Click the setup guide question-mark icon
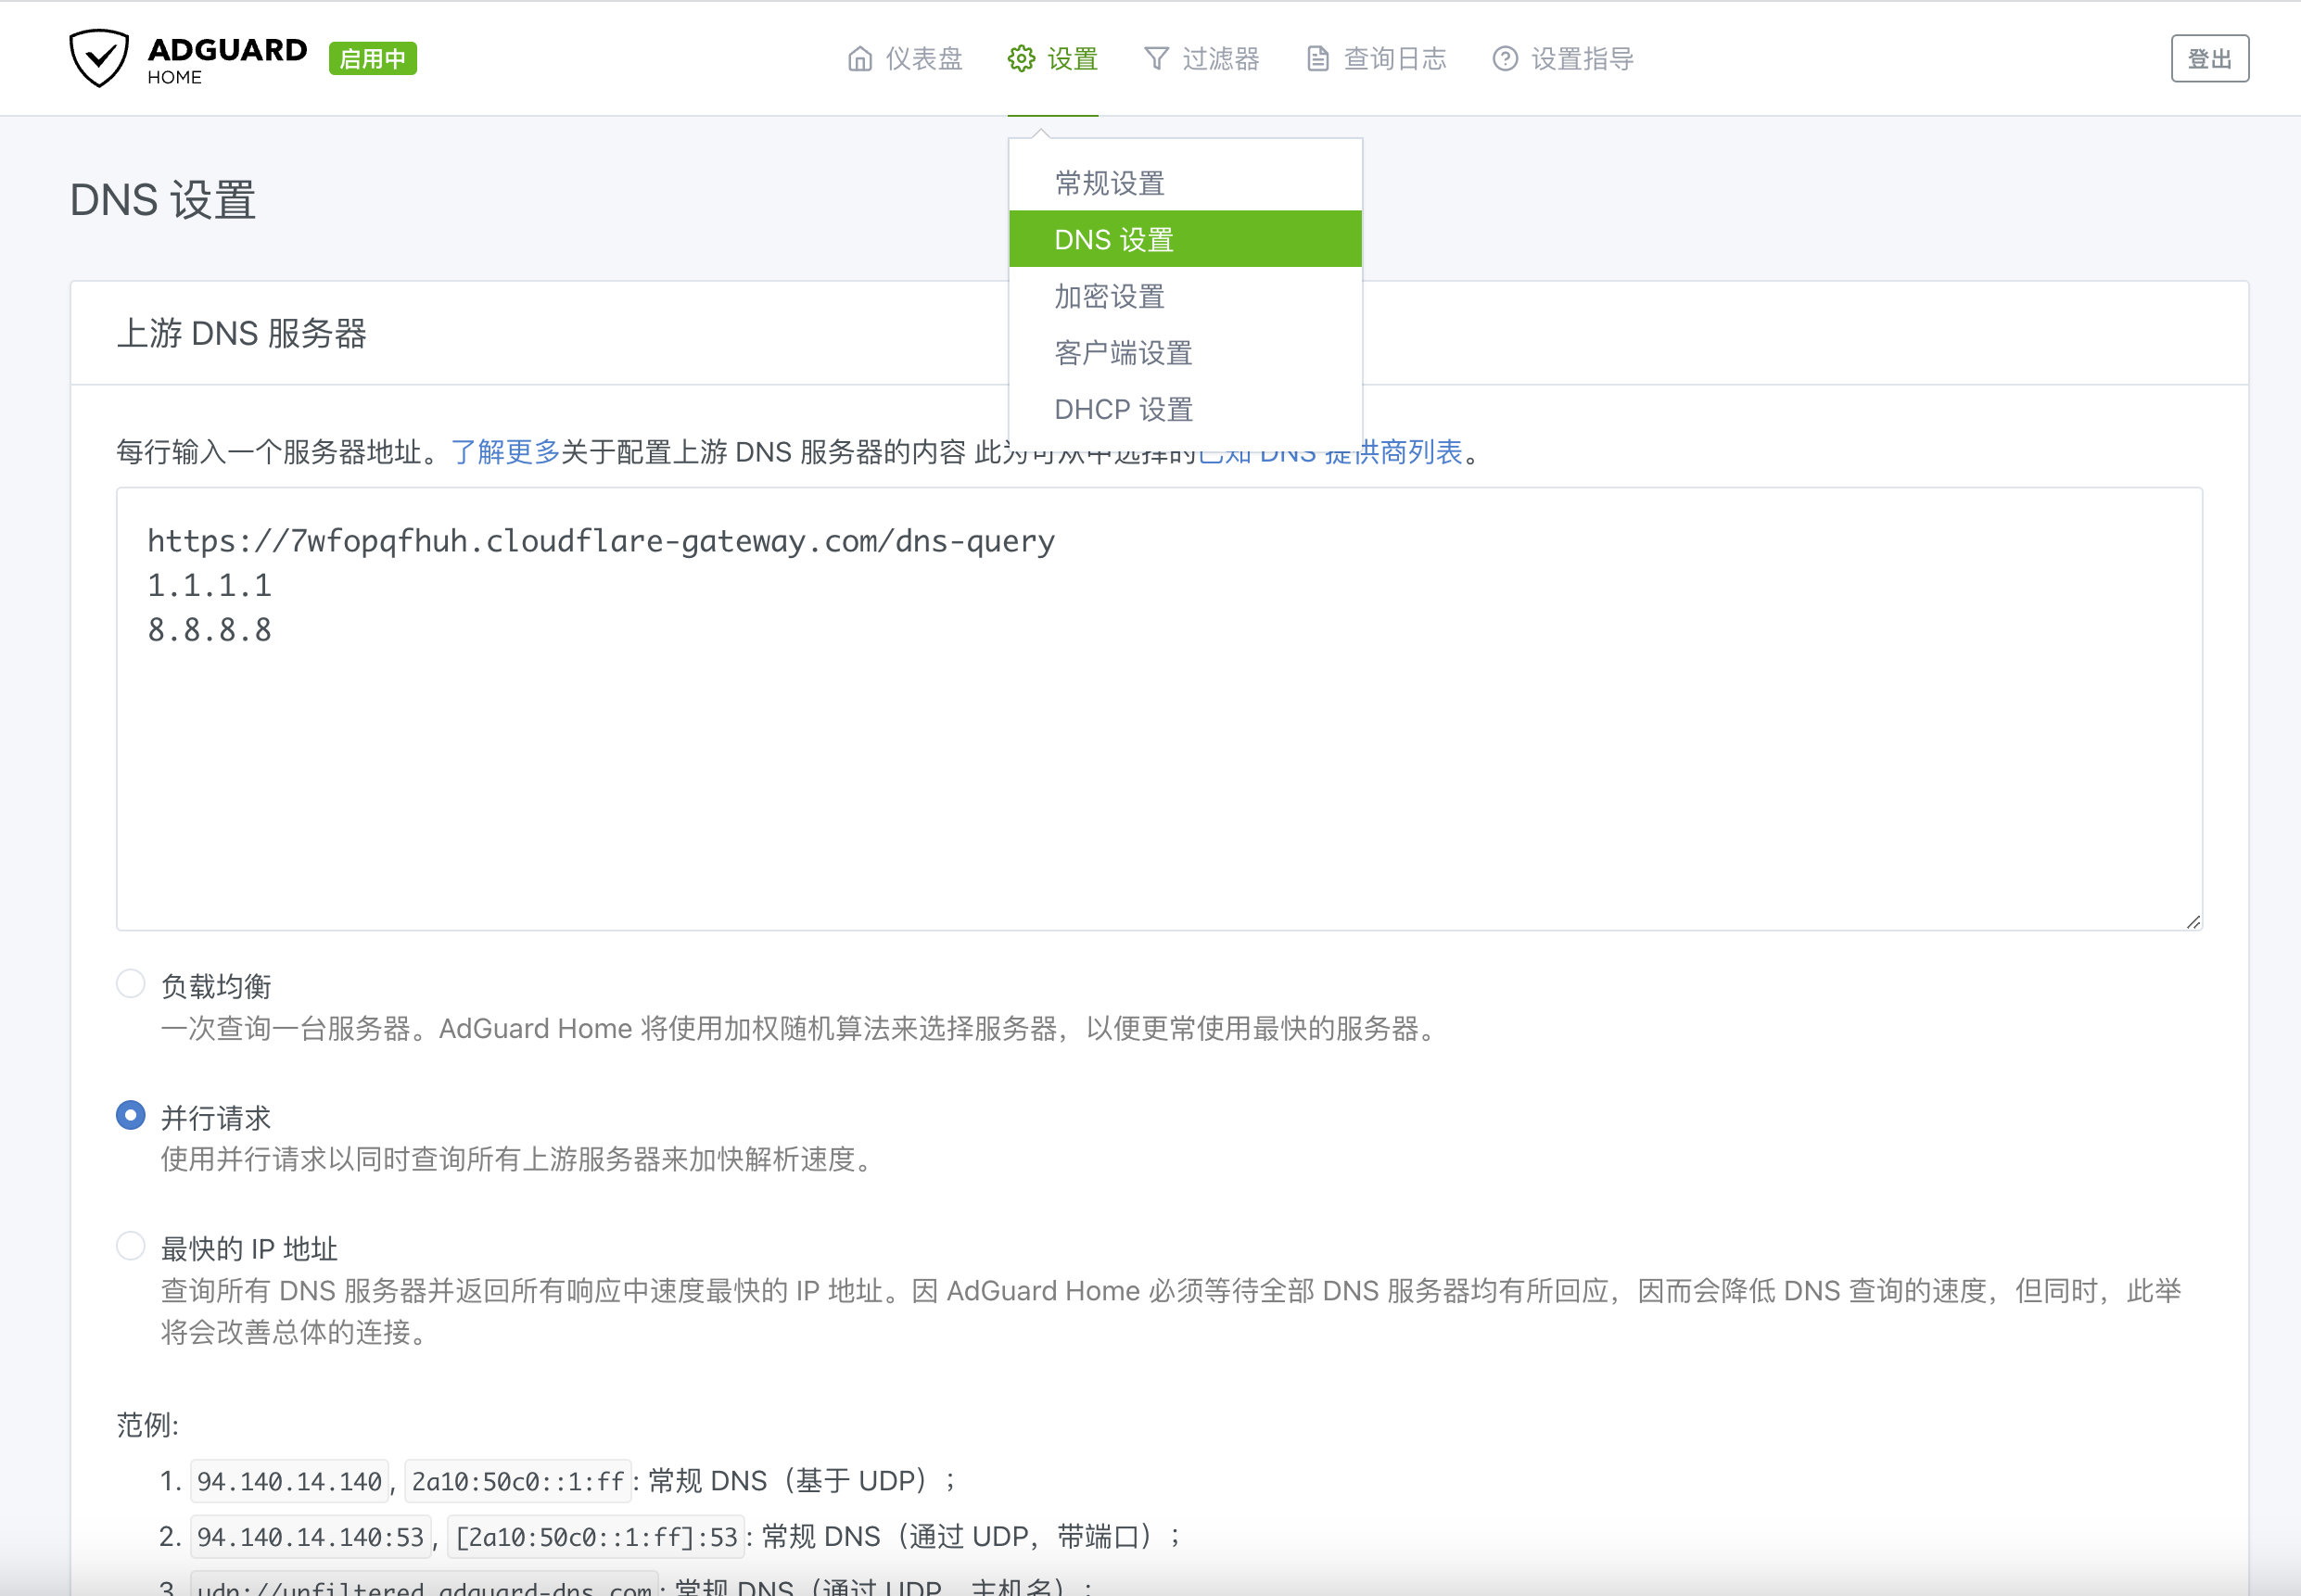This screenshot has width=2301, height=1596. [x=1505, y=59]
